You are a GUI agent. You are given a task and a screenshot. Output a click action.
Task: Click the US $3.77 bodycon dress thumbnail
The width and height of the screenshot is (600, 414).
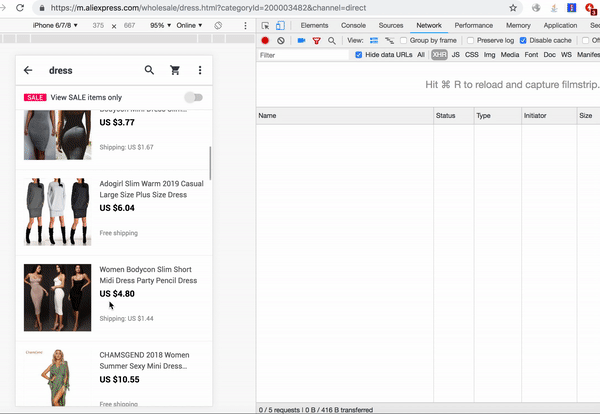(x=57, y=135)
